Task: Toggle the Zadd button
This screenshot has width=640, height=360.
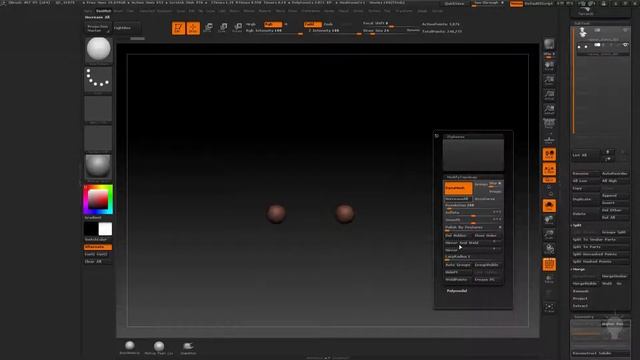Action: point(313,24)
